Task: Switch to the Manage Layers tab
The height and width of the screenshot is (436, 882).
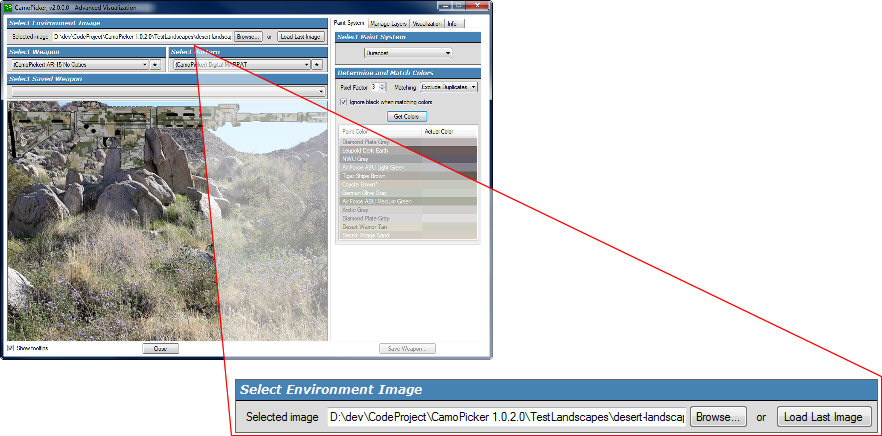Action: click(389, 24)
